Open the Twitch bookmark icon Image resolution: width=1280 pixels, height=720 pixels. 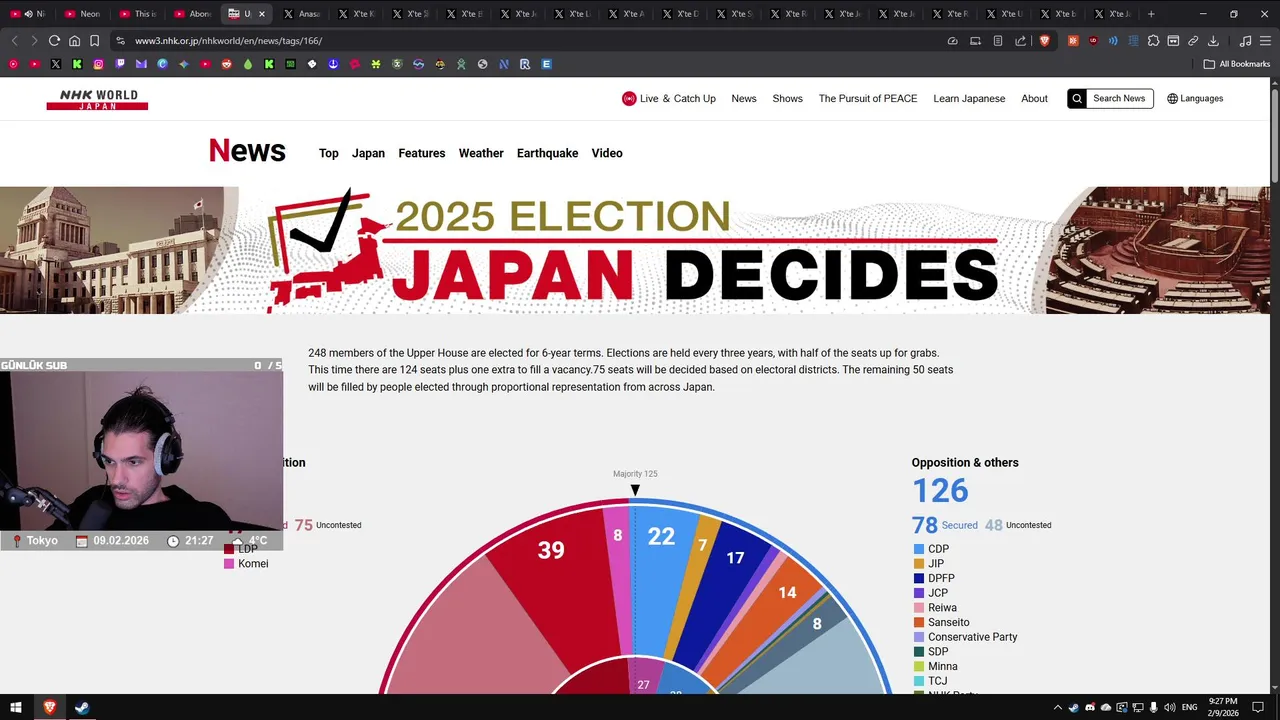pyautogui.click(x=120, y=64)
